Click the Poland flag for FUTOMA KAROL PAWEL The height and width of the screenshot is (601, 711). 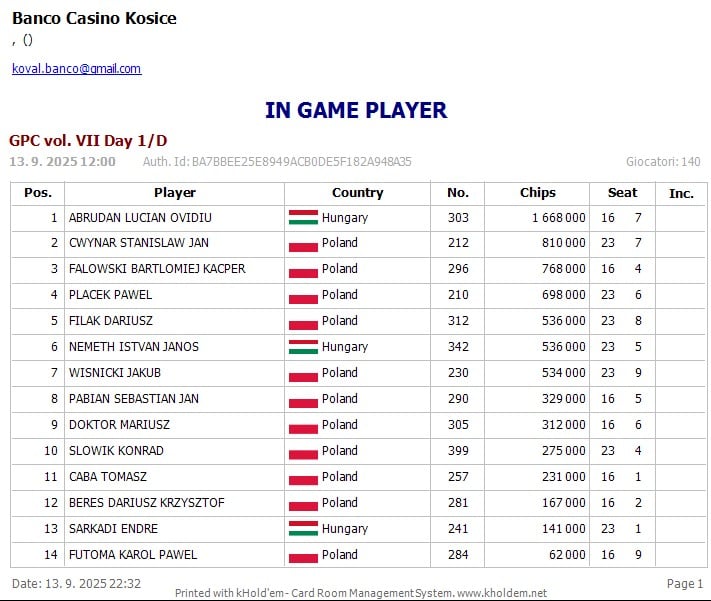pos(303,555)
